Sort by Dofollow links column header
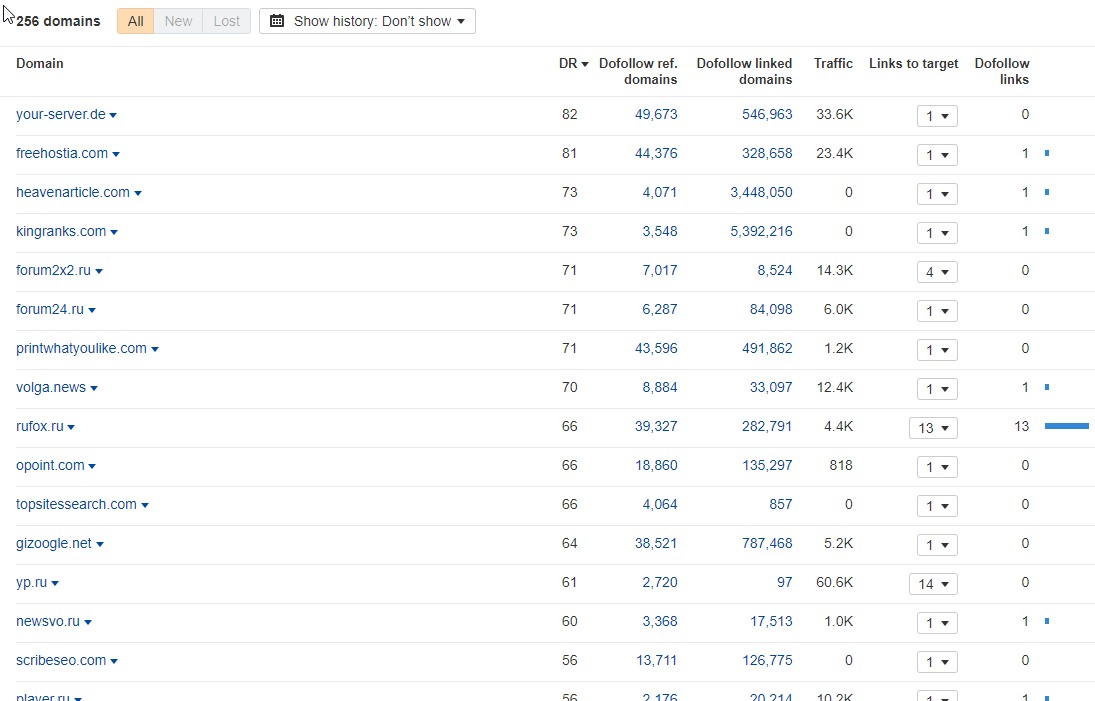The height and width of the screenshot is (701, 1095). click(x=1001, y=71)
